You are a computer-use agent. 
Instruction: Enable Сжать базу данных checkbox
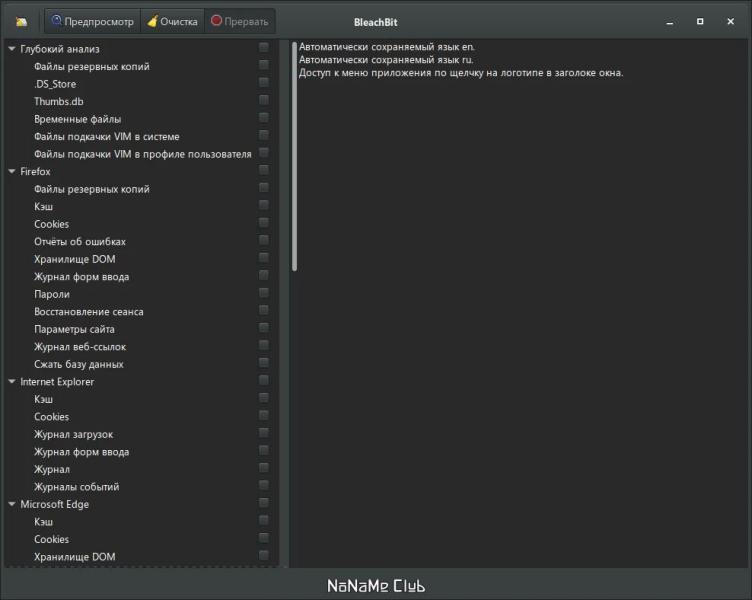coord(264,363)
